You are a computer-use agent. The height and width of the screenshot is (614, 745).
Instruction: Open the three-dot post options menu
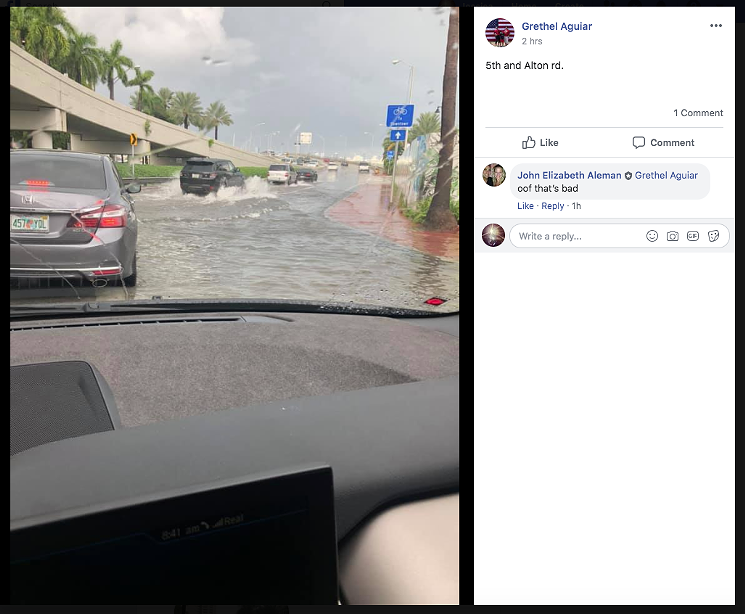(x=716, y=26)
